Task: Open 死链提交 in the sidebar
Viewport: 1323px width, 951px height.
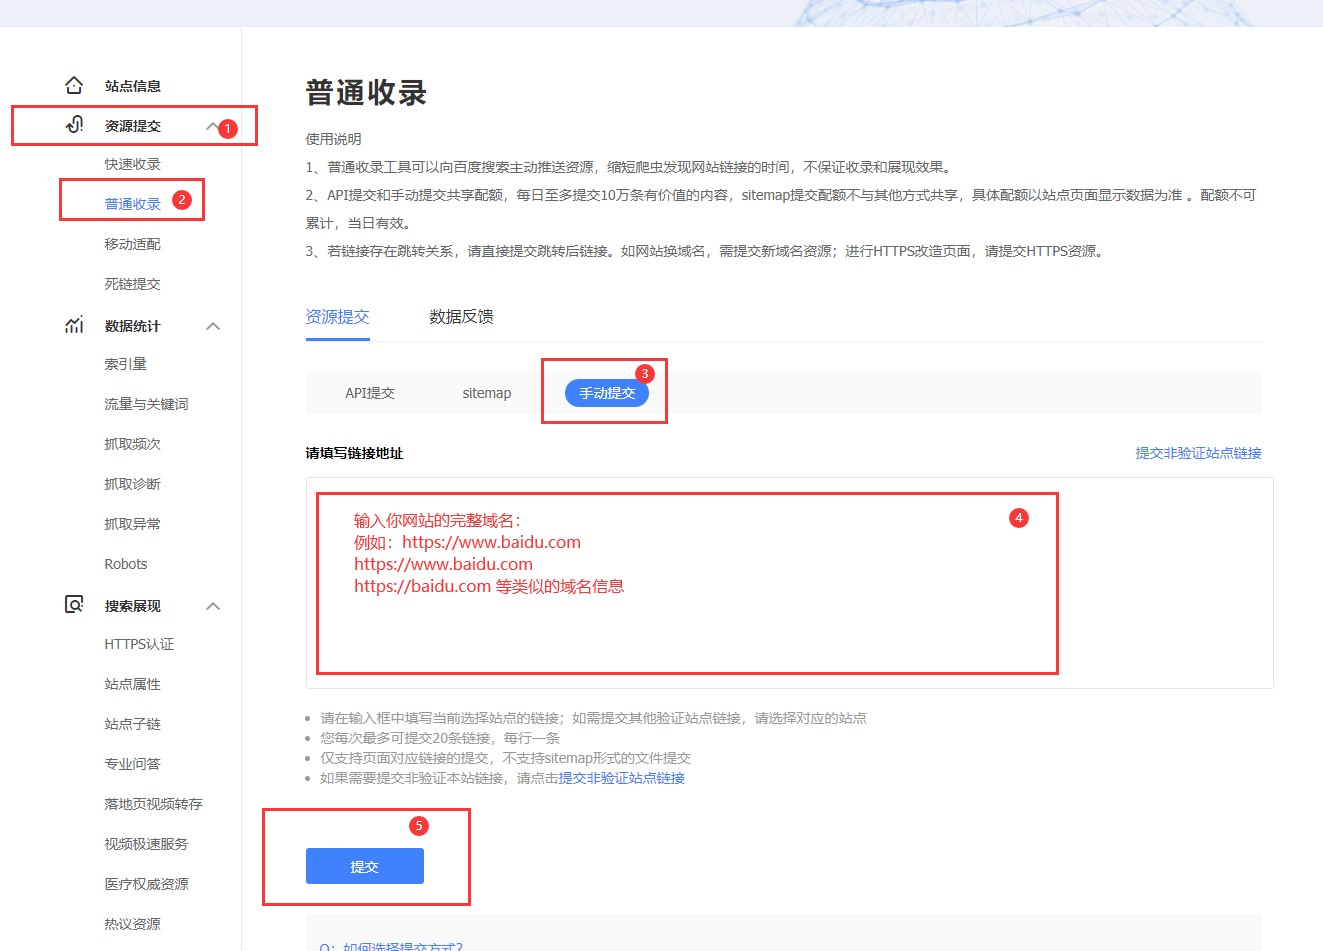Action: pos(132,284)
